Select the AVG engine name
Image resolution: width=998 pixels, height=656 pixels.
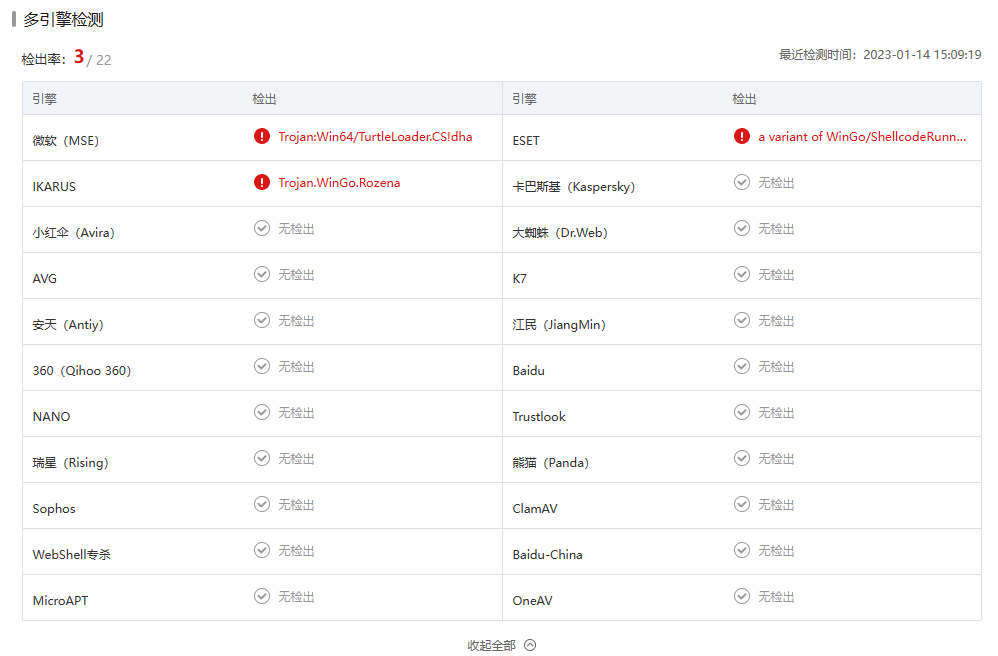[x=45, y=279]
